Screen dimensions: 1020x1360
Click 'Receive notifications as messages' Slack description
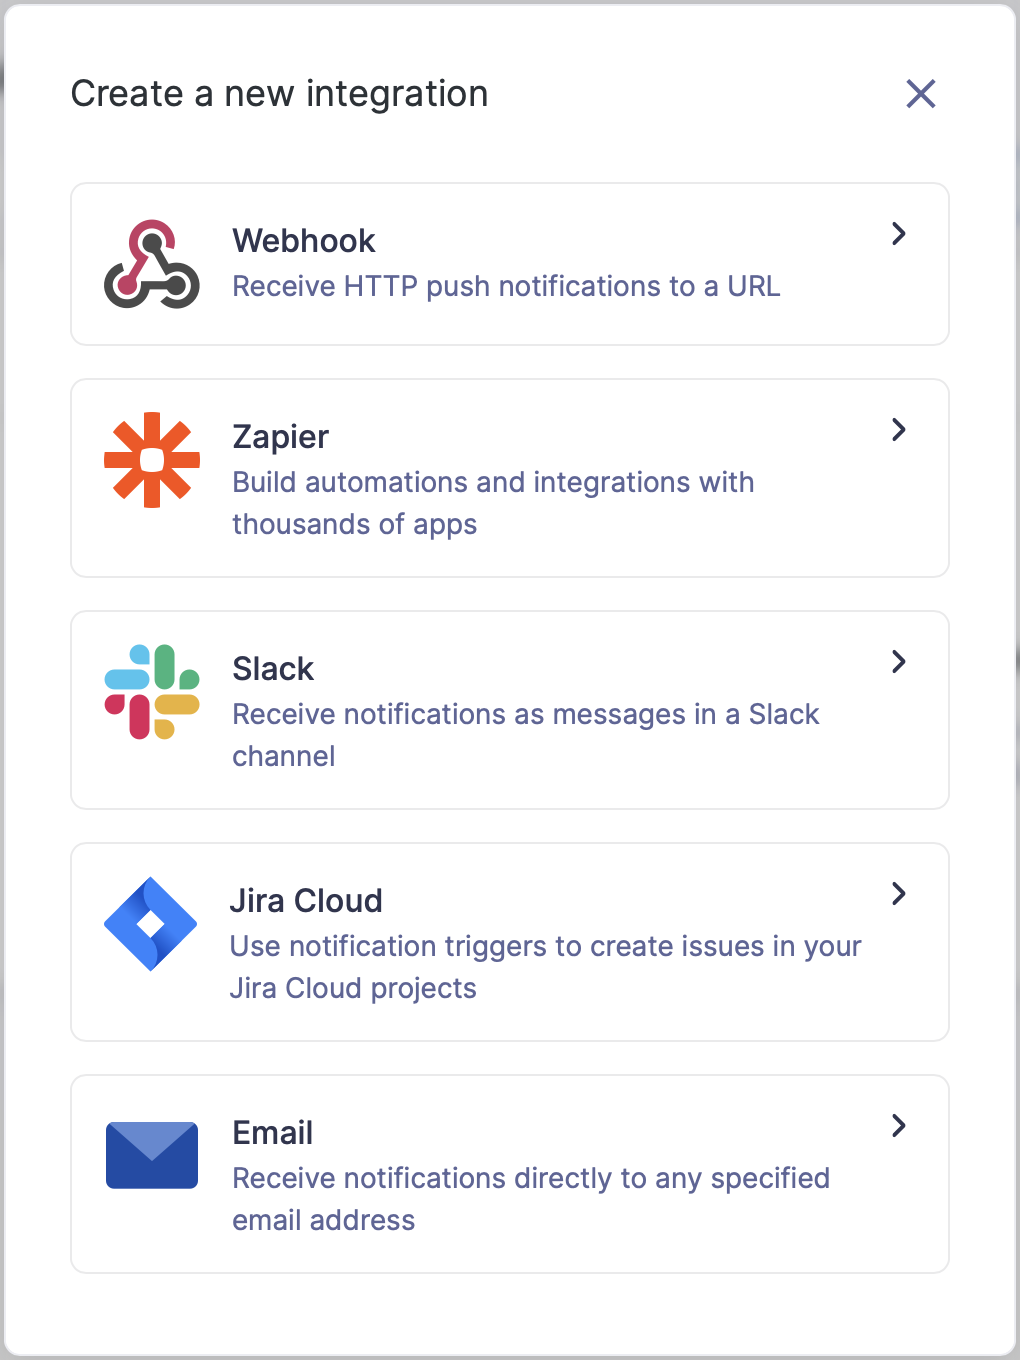tap(526, 735)
